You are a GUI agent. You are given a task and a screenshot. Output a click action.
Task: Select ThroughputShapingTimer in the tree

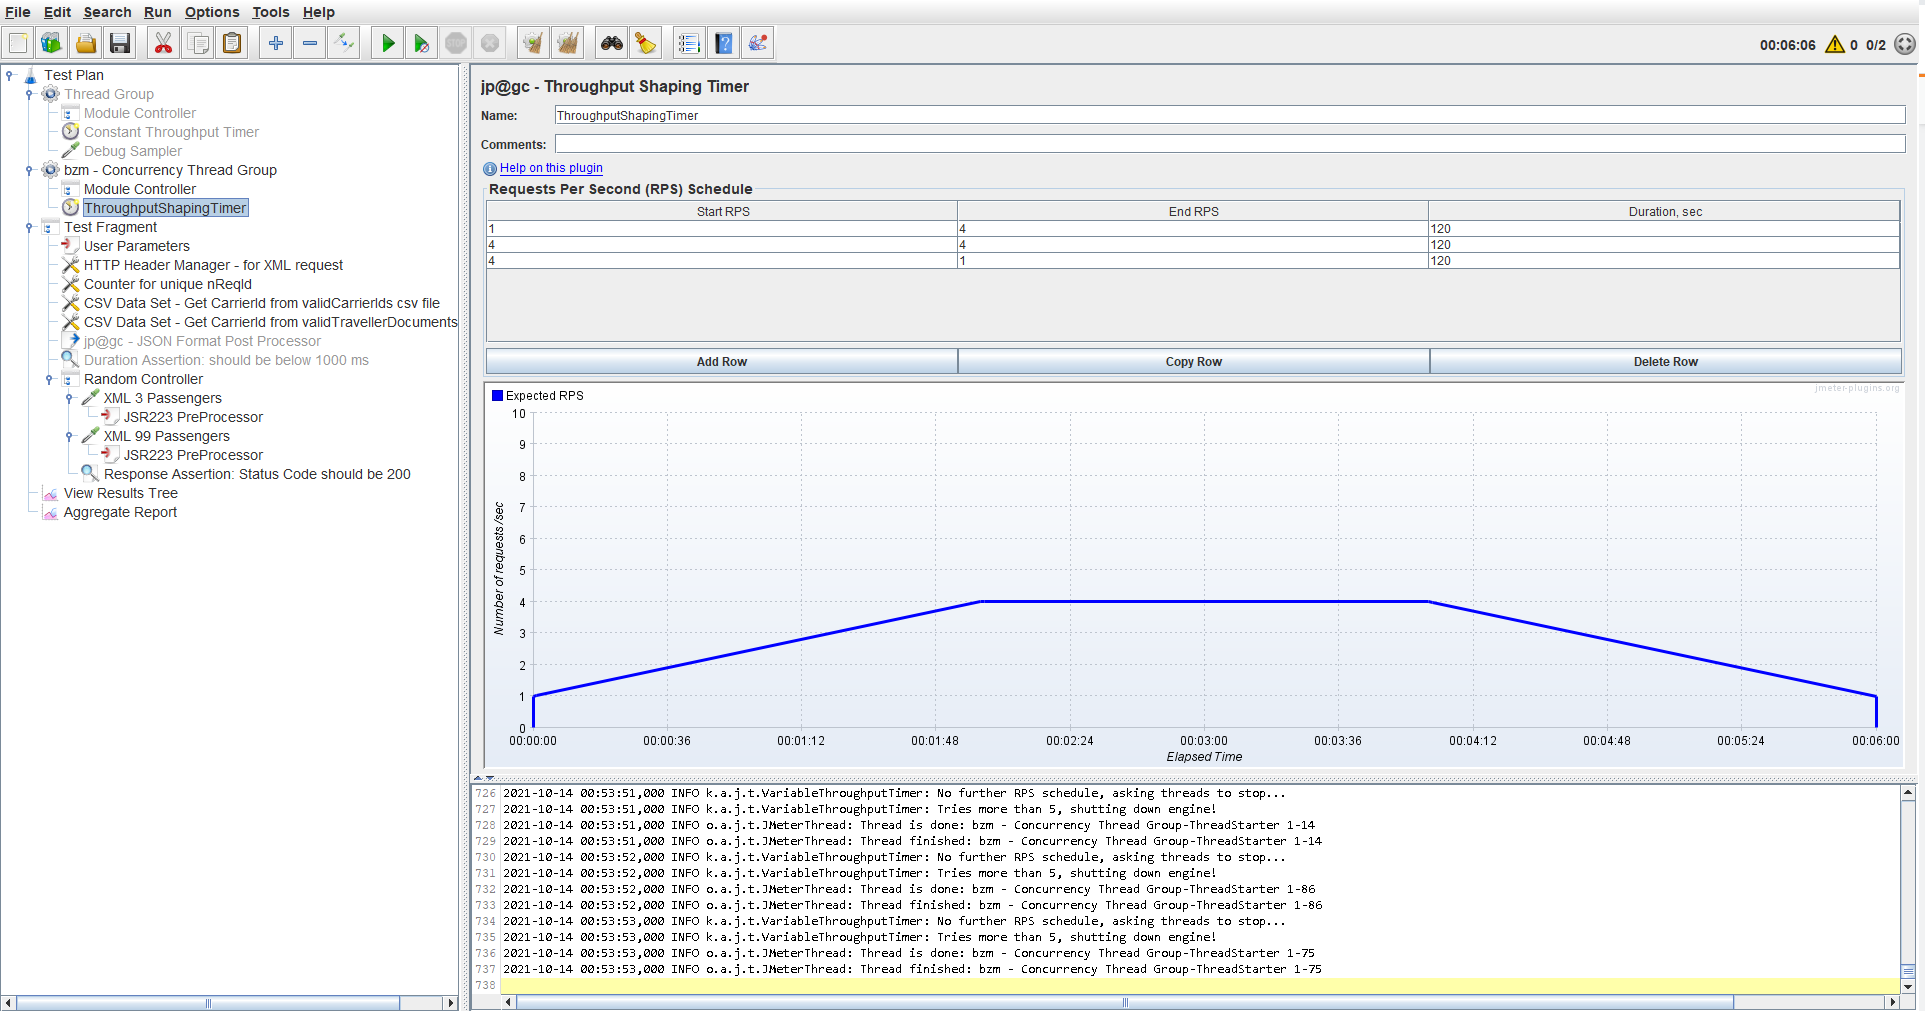coord(165,208)
